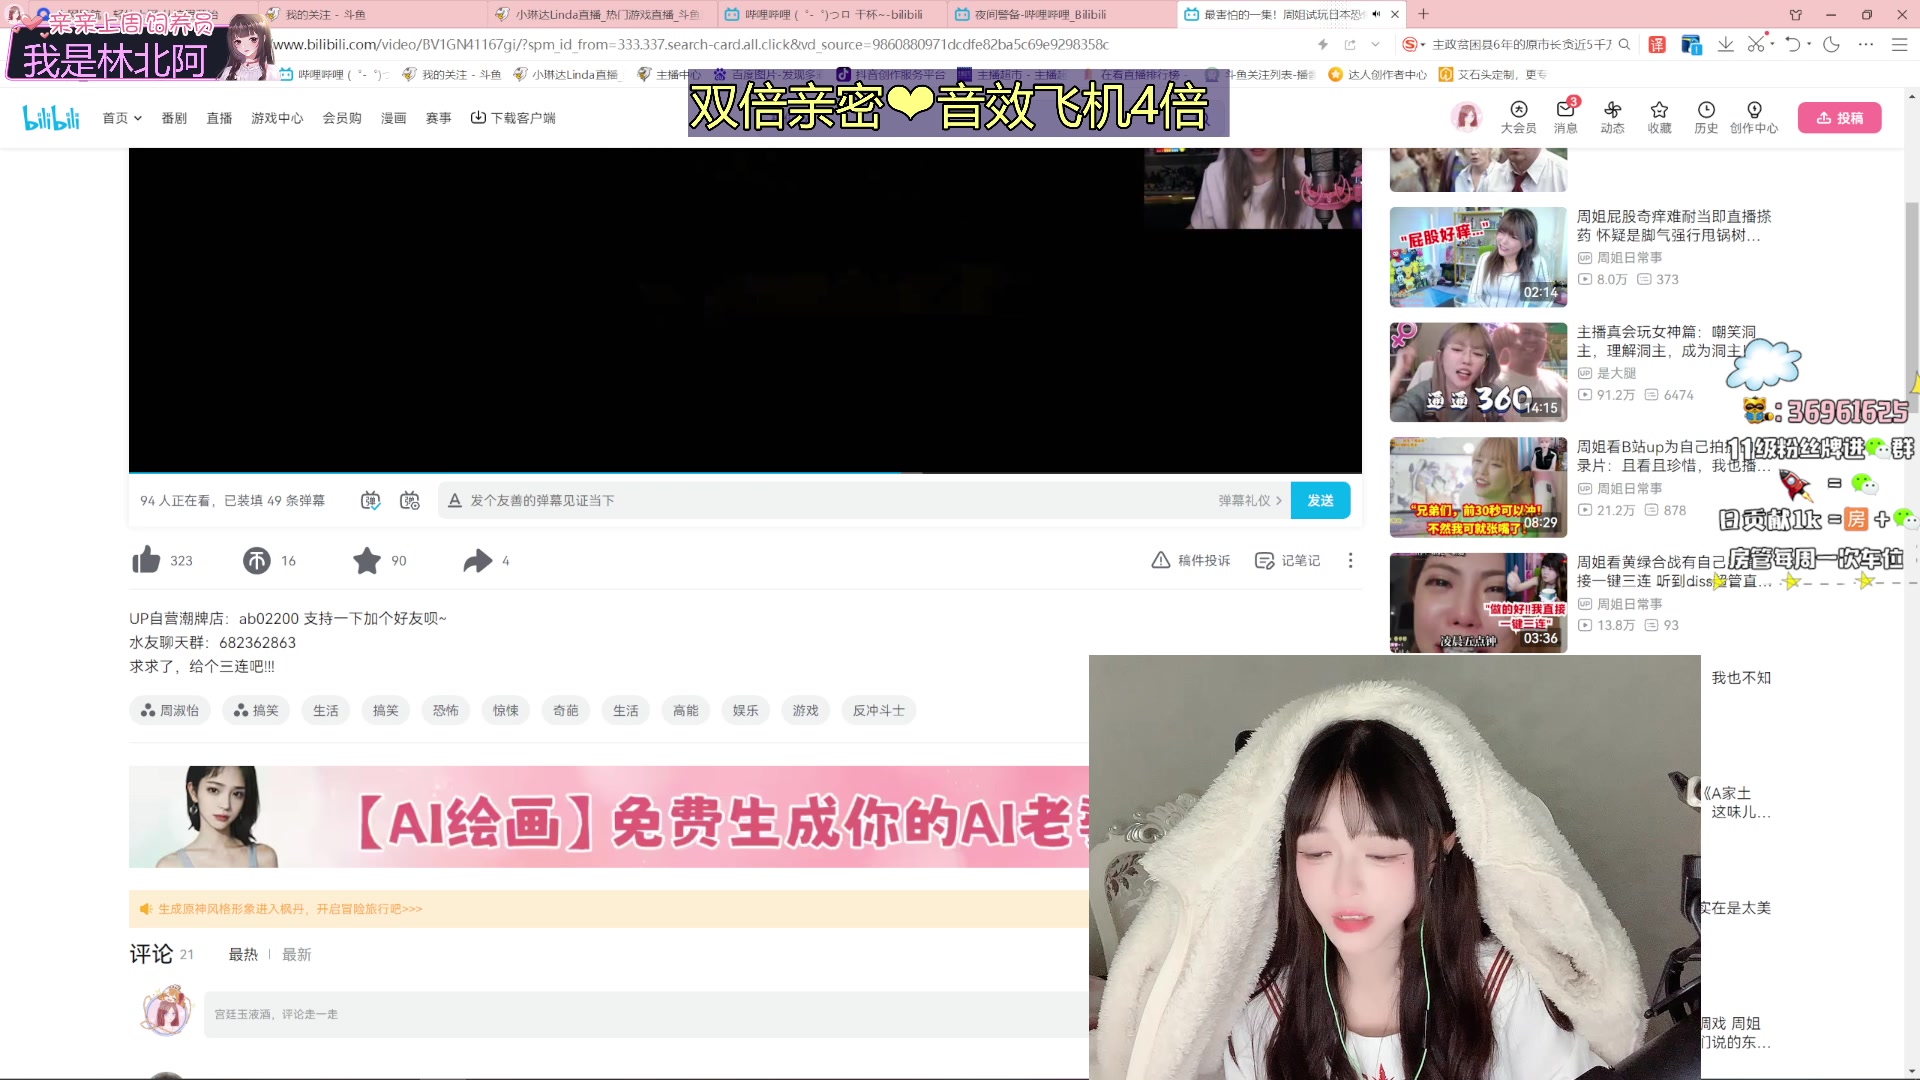This screenshot has width=1920, height=1080.
Task: Open danmaku settings icon
Action: 410,500
